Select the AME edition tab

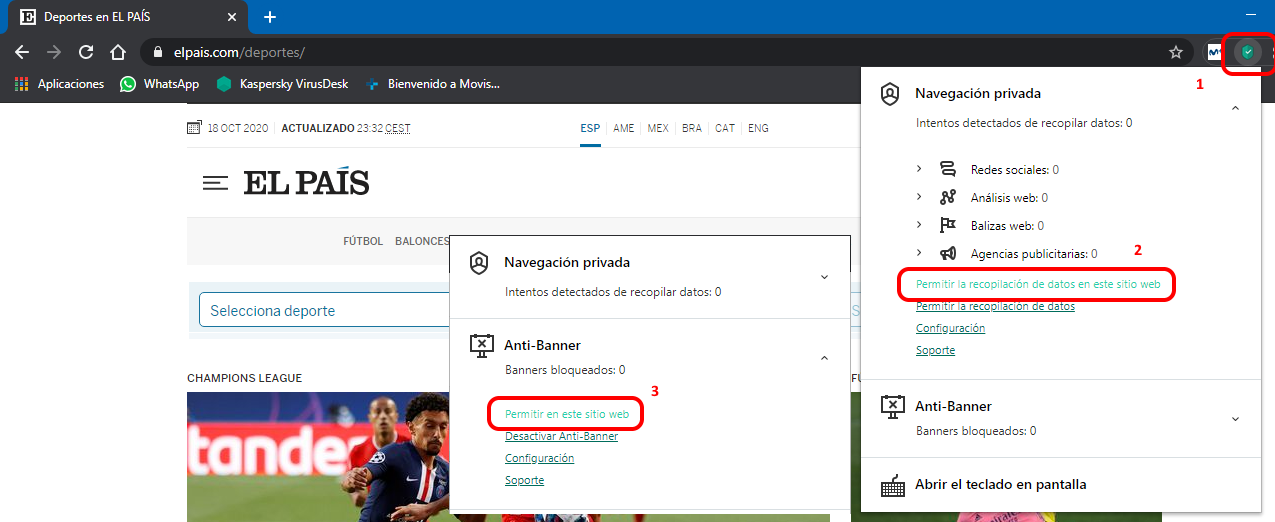(624, 128)
